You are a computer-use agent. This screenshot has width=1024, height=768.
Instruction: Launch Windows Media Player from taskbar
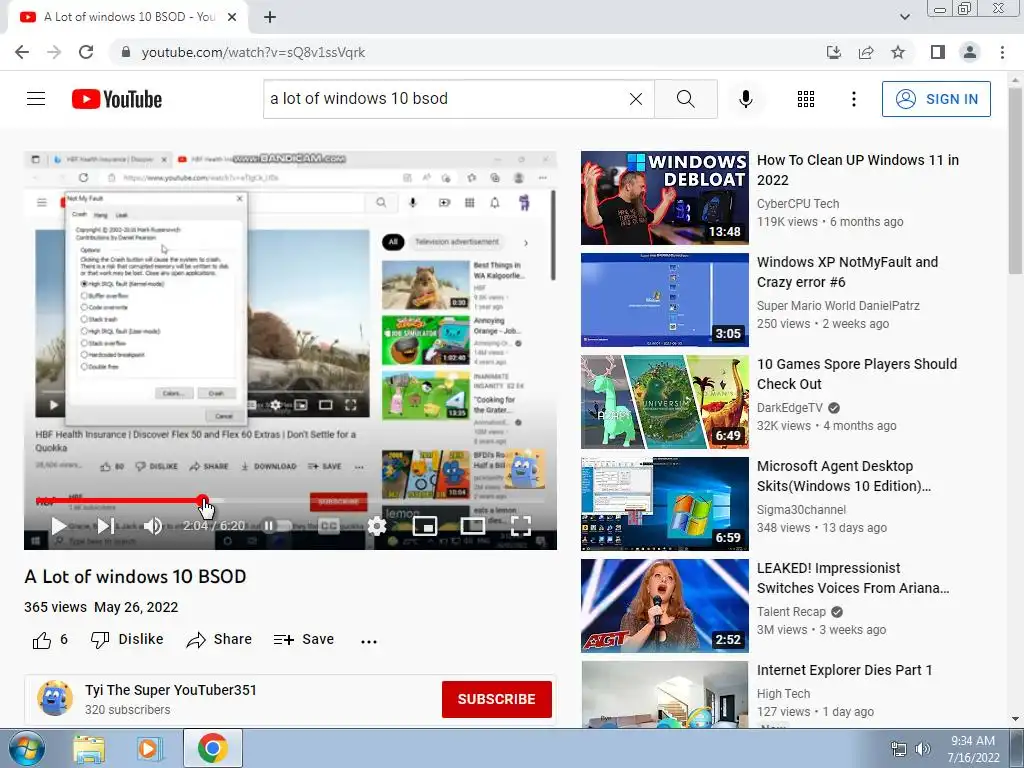click(150, 749)
